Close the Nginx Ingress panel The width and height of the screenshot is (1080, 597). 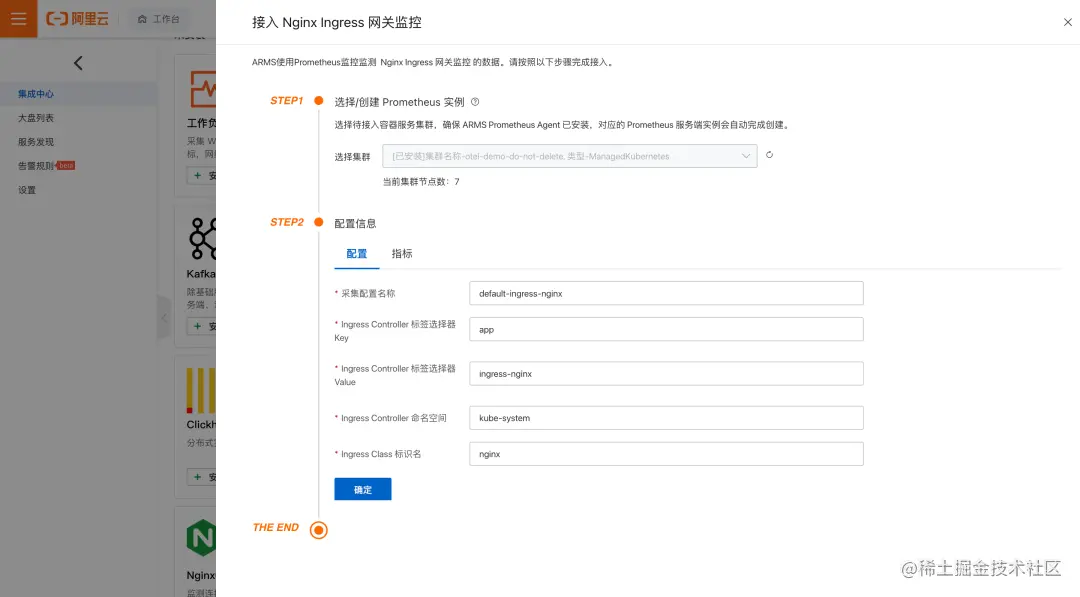1068,22
